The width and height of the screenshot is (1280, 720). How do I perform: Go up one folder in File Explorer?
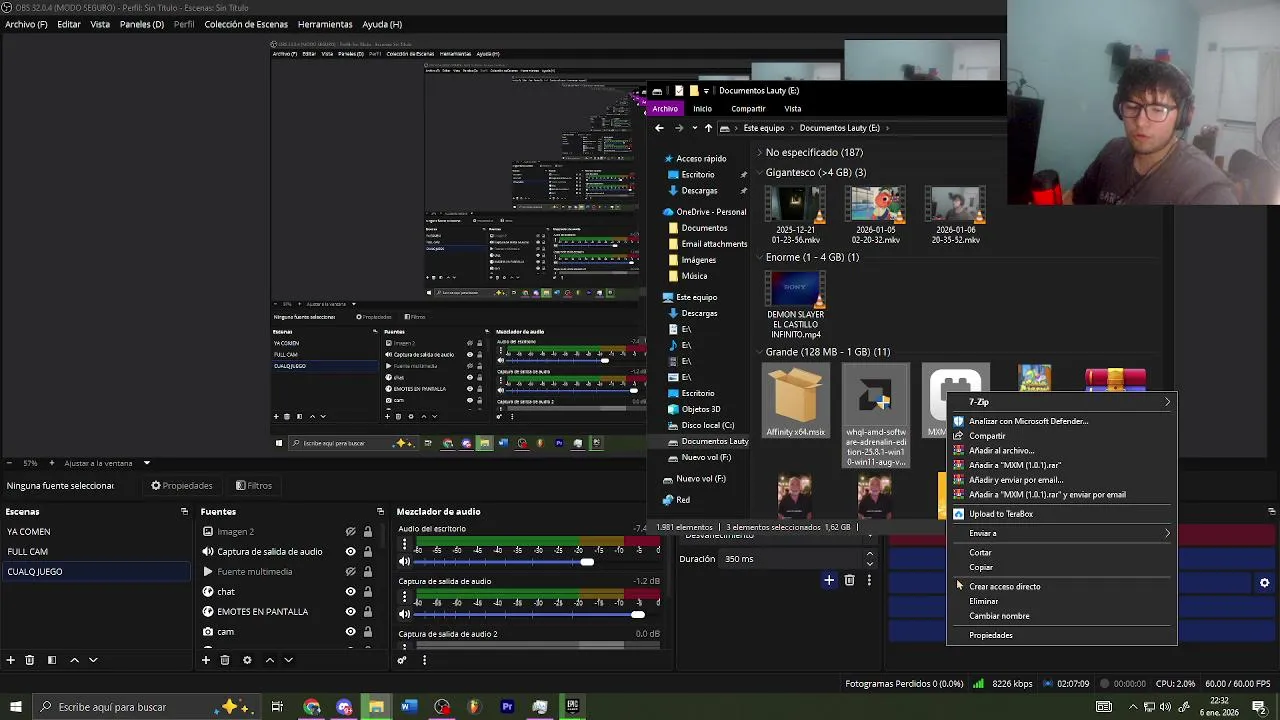pos(708,128)
